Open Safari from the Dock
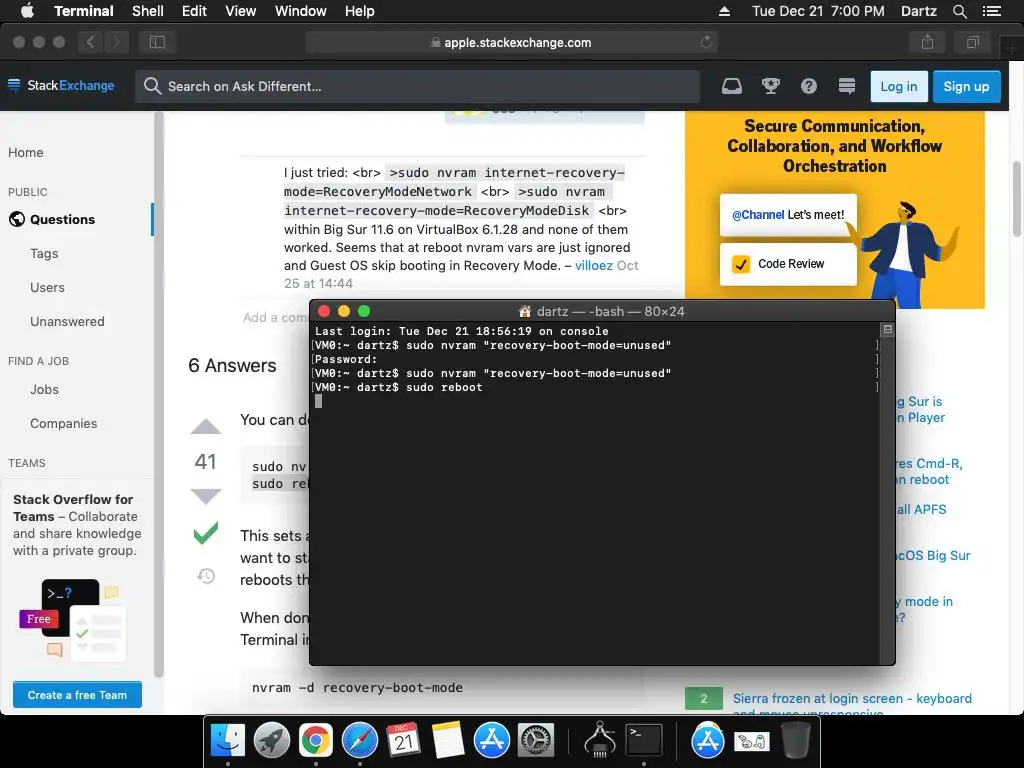 [360, 741]
